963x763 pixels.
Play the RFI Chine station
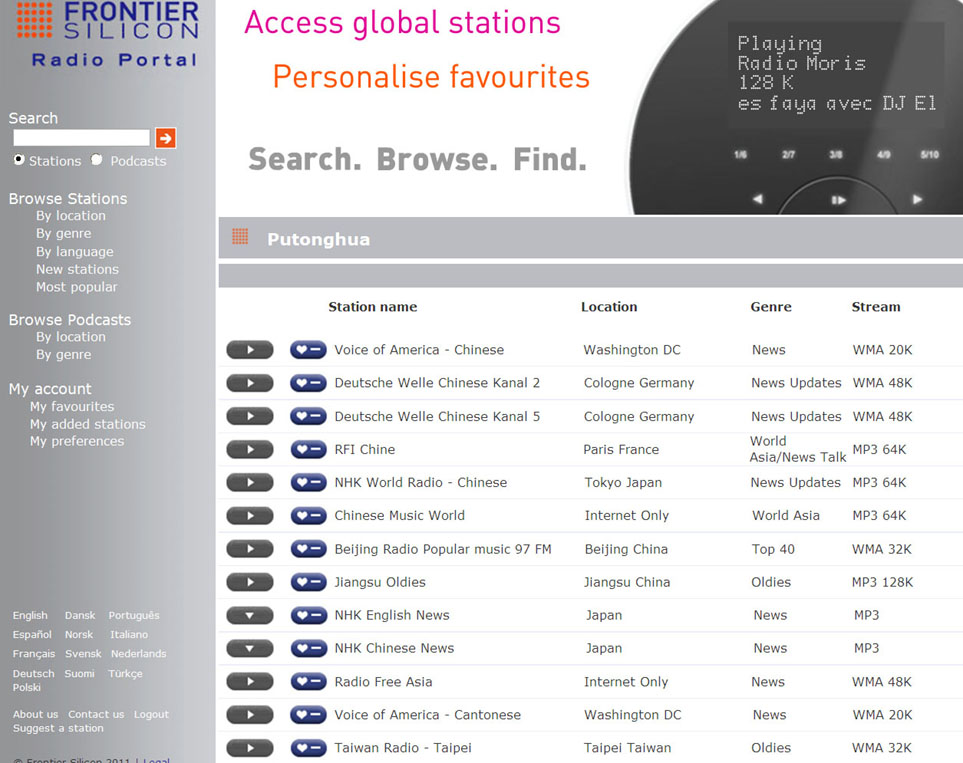coord(249,450)
